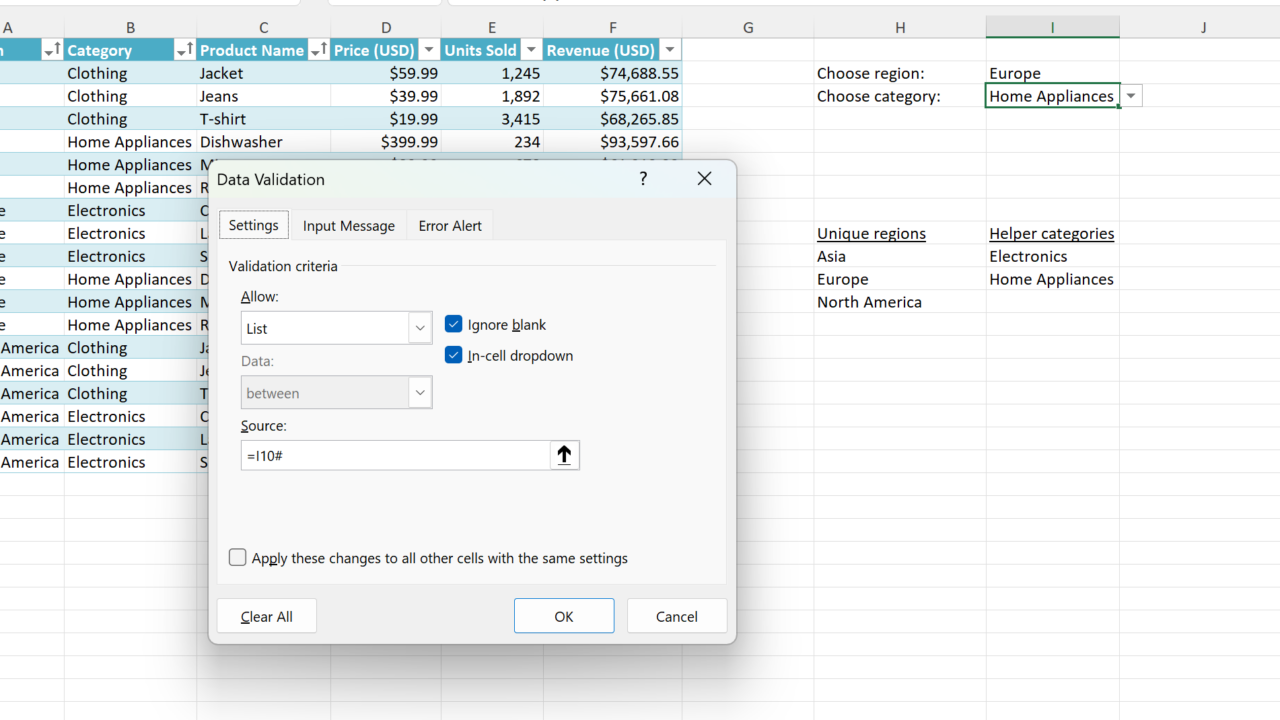This screenshot has height=720, width=1280.
Task: Open the category dropdown arrow beside Home Appliances
Action: coord(1131,96)
